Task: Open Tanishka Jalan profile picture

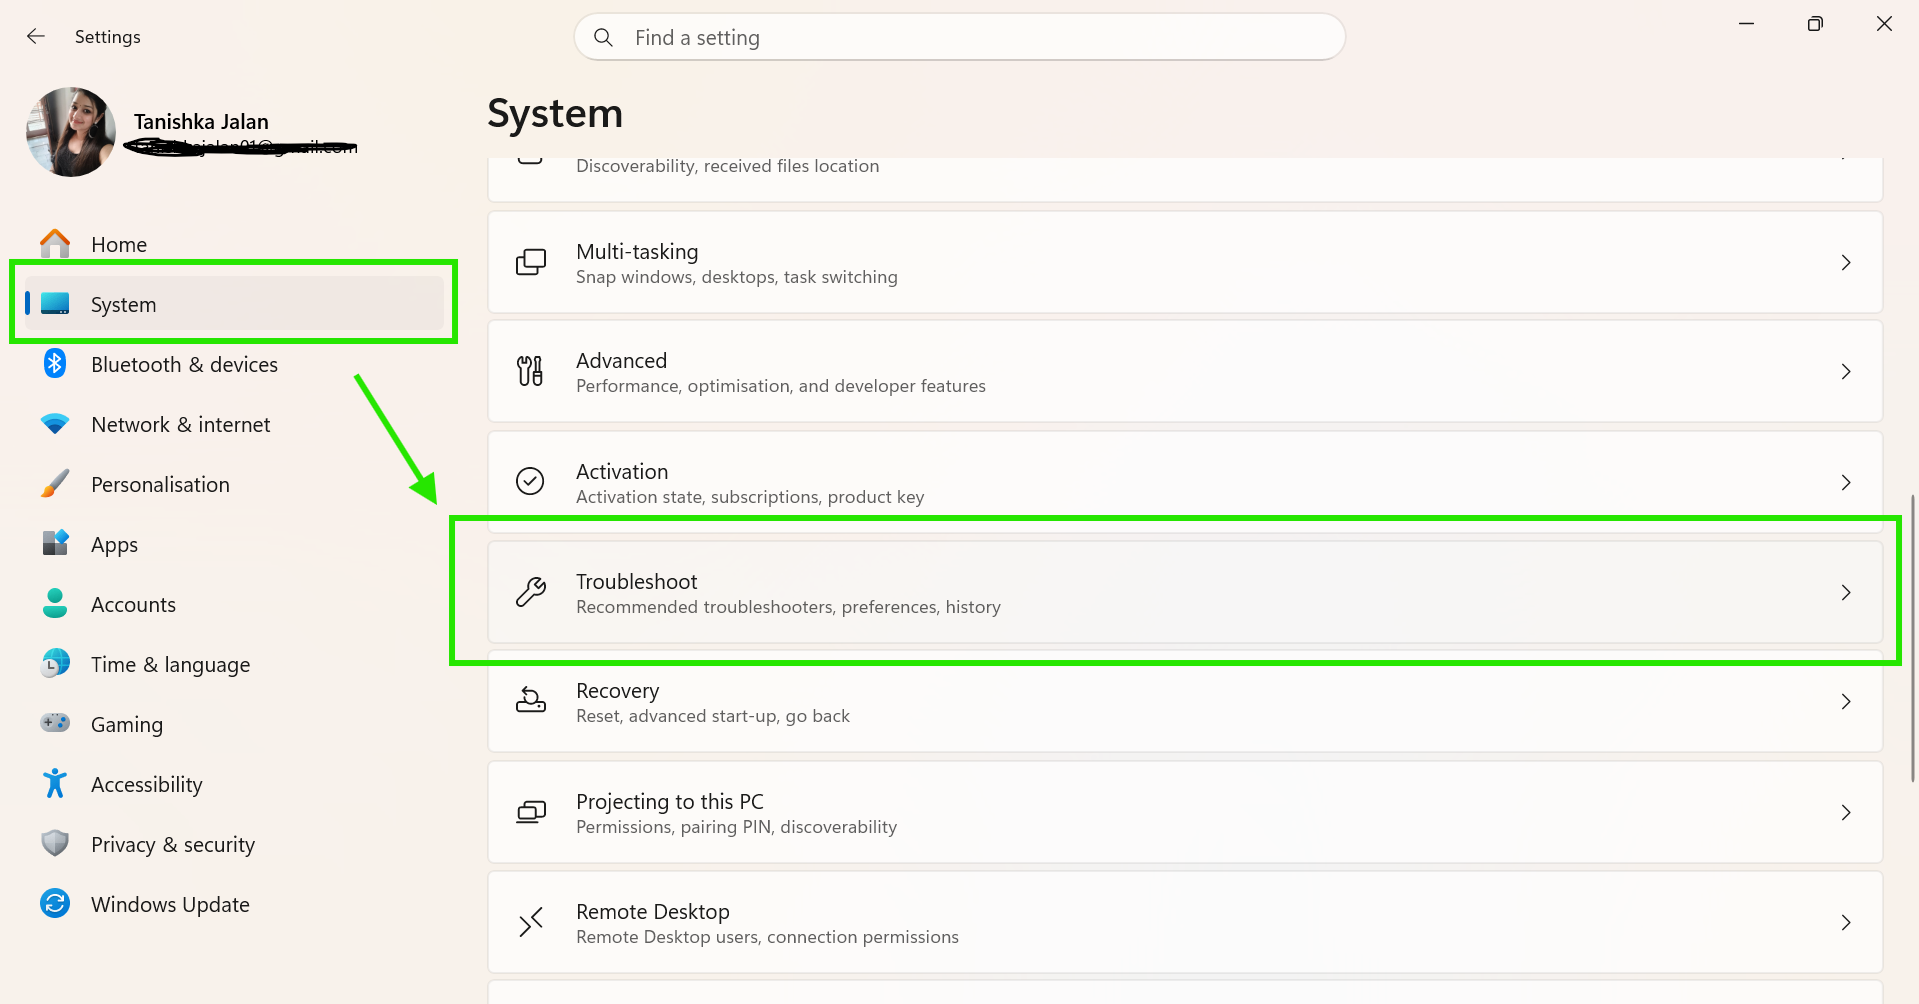Action: (71, 132)
